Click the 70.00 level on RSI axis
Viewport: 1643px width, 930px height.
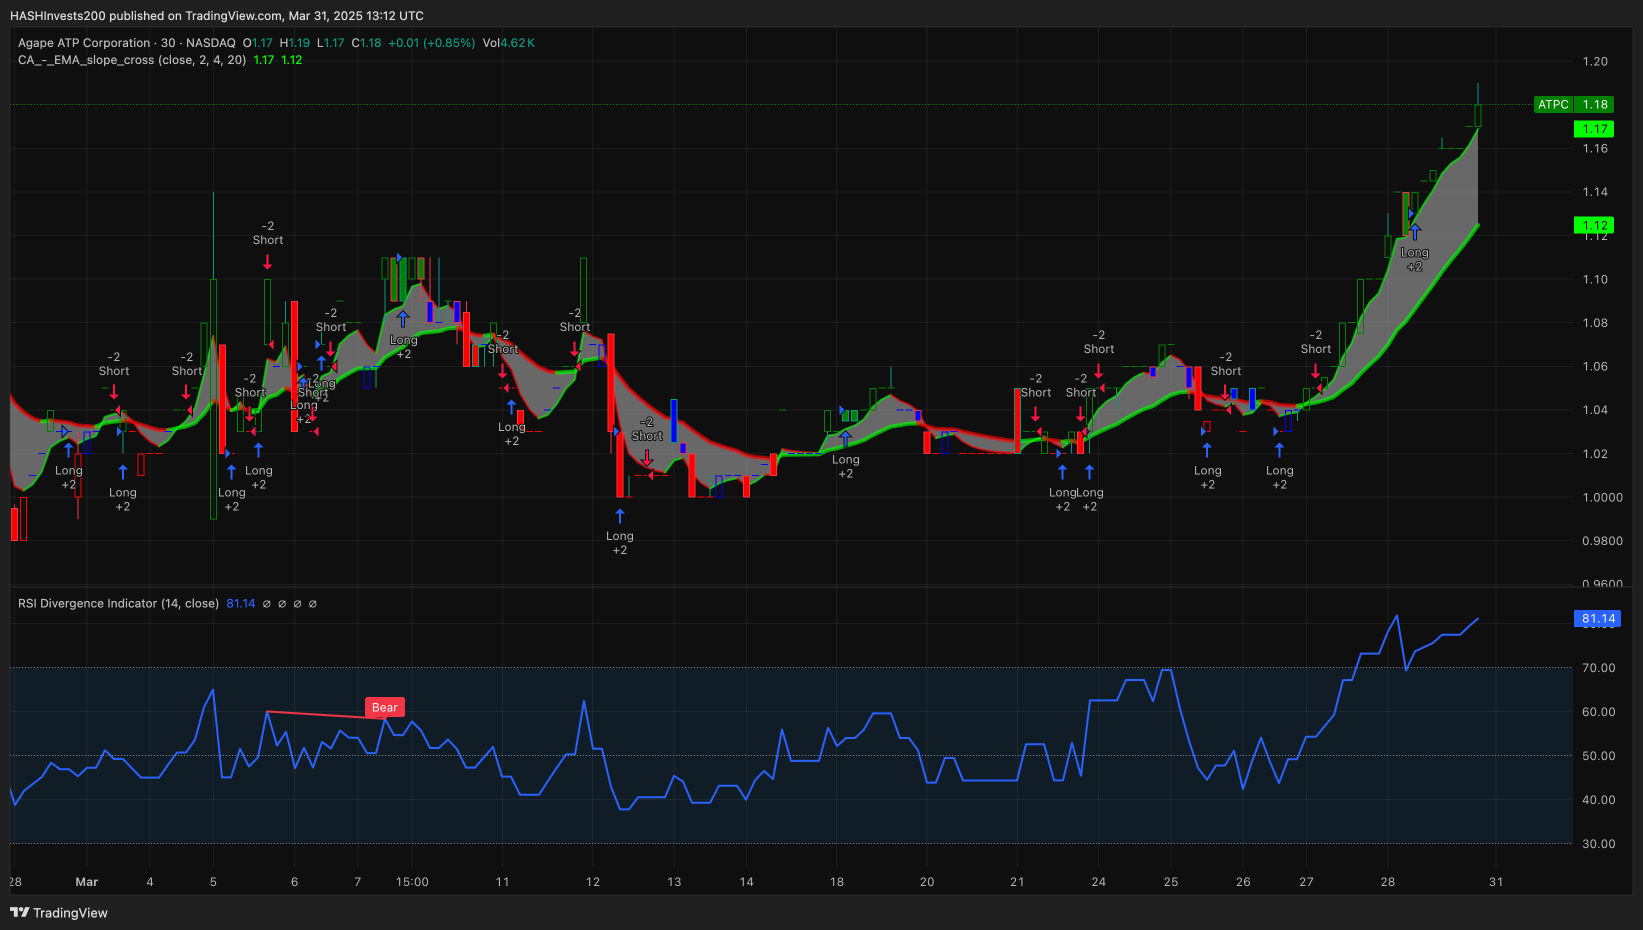click(x=1598, y=668)
